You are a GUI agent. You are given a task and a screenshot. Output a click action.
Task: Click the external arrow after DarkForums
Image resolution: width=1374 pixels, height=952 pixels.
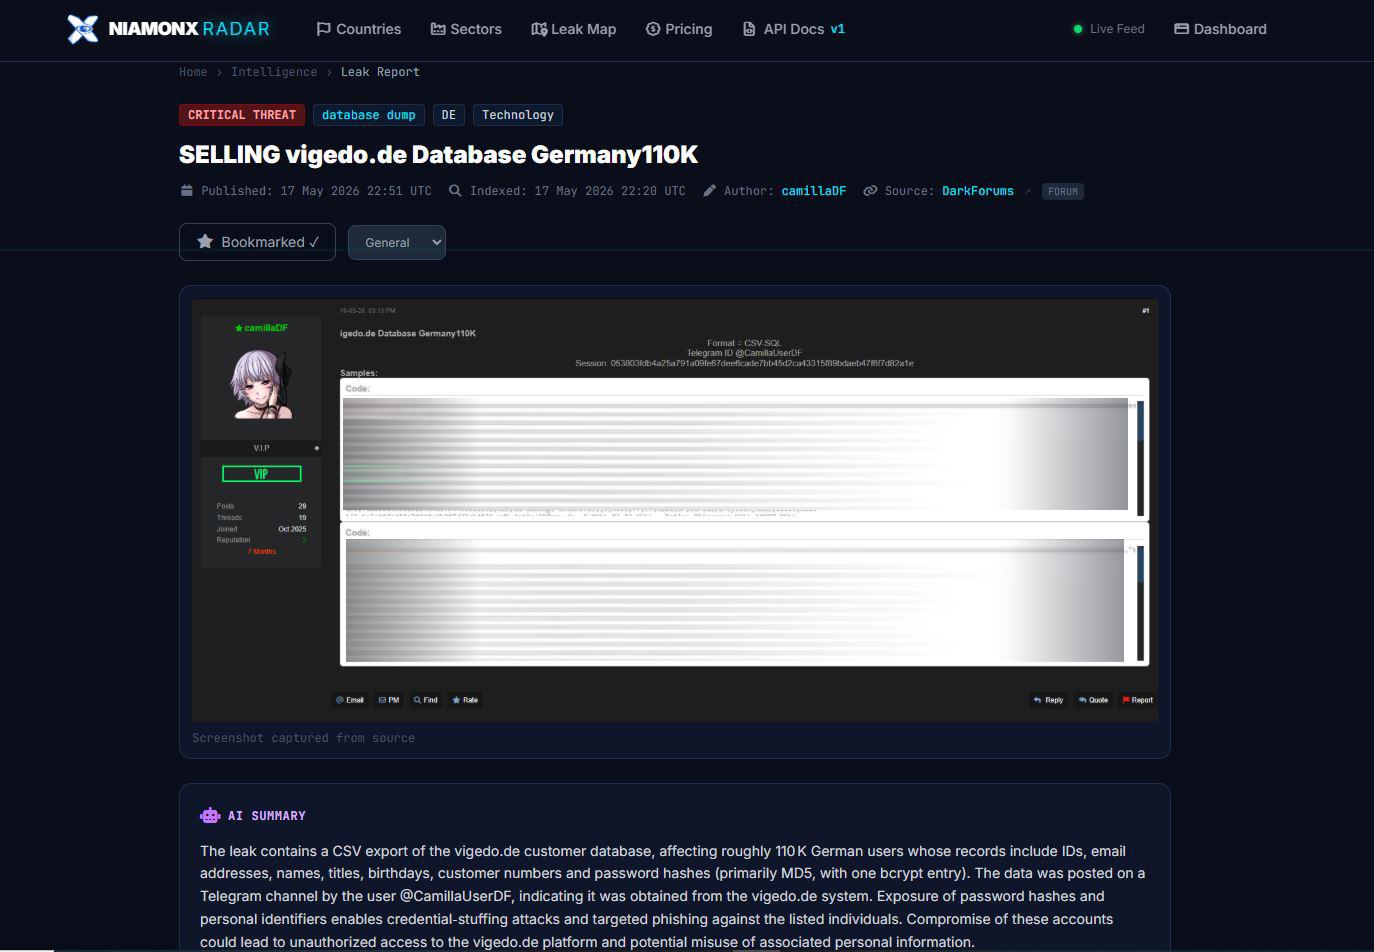[x=1027, y=191]
